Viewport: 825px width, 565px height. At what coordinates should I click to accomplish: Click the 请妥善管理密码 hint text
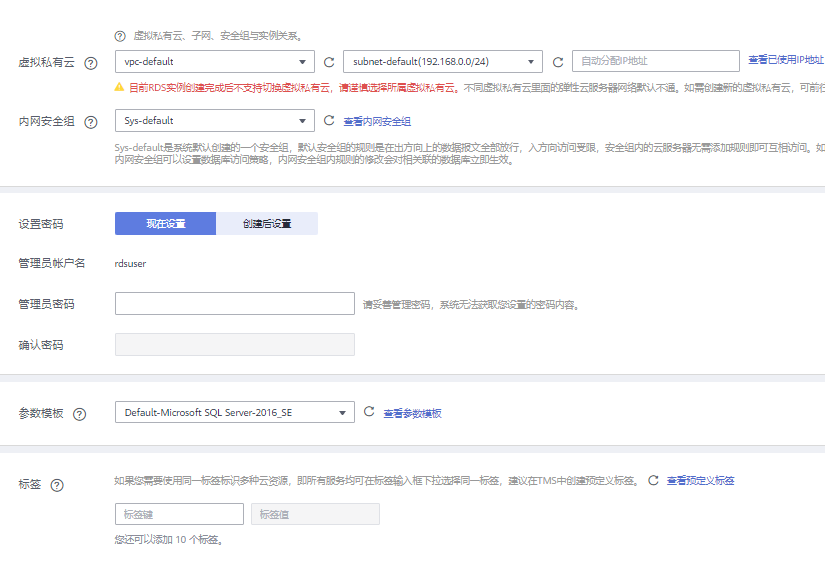[471, 305]
